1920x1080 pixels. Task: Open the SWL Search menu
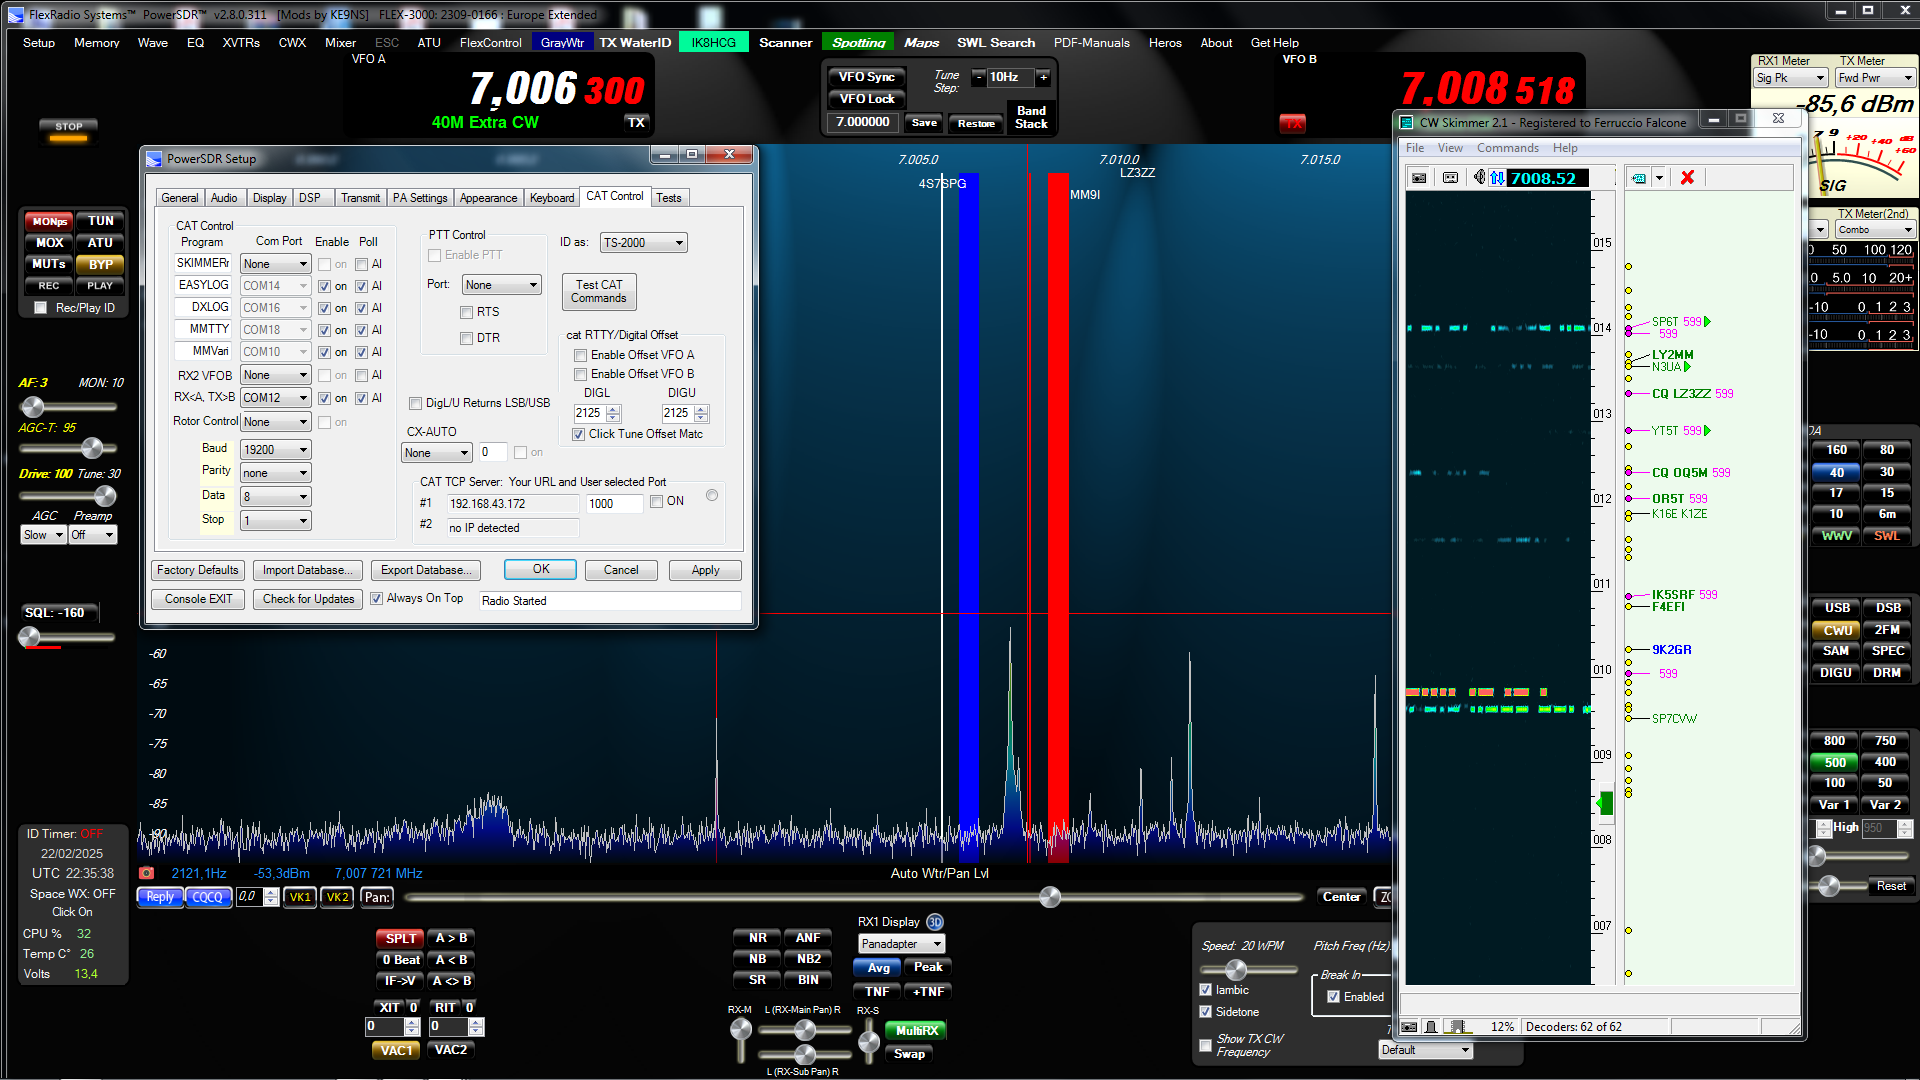click(996, 42)
